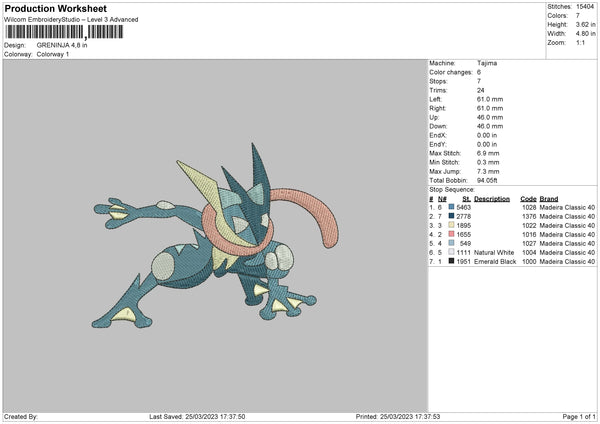Click thread code '1016' in row 4
600x424 pixels.
click(x=529, y=235)
